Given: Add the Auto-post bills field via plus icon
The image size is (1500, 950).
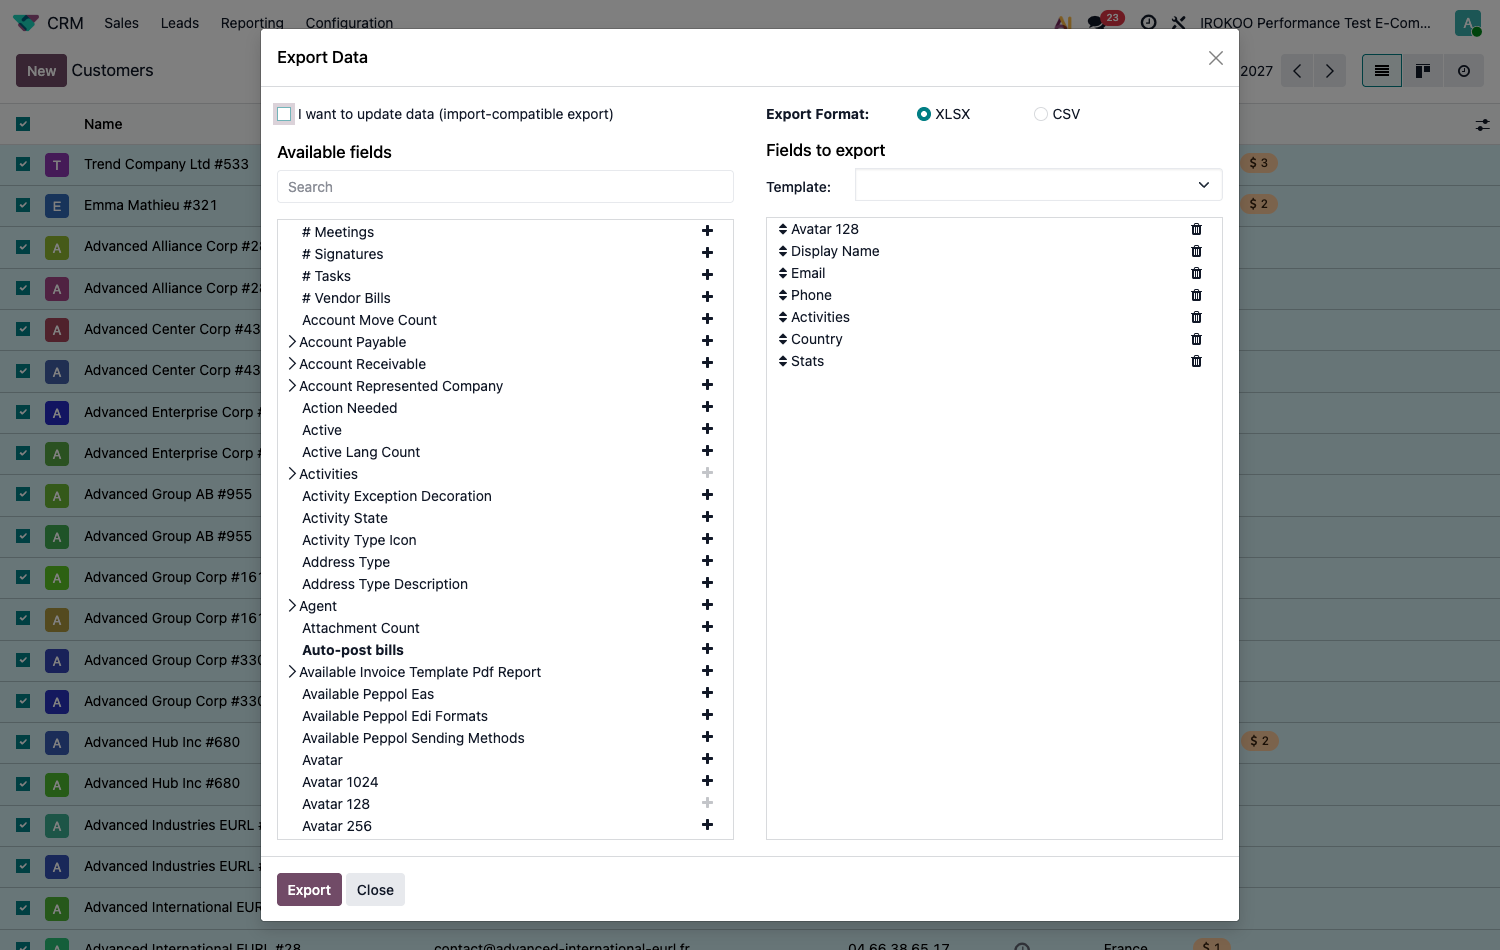Looking at the screenshot, I should tap(707, 649).
